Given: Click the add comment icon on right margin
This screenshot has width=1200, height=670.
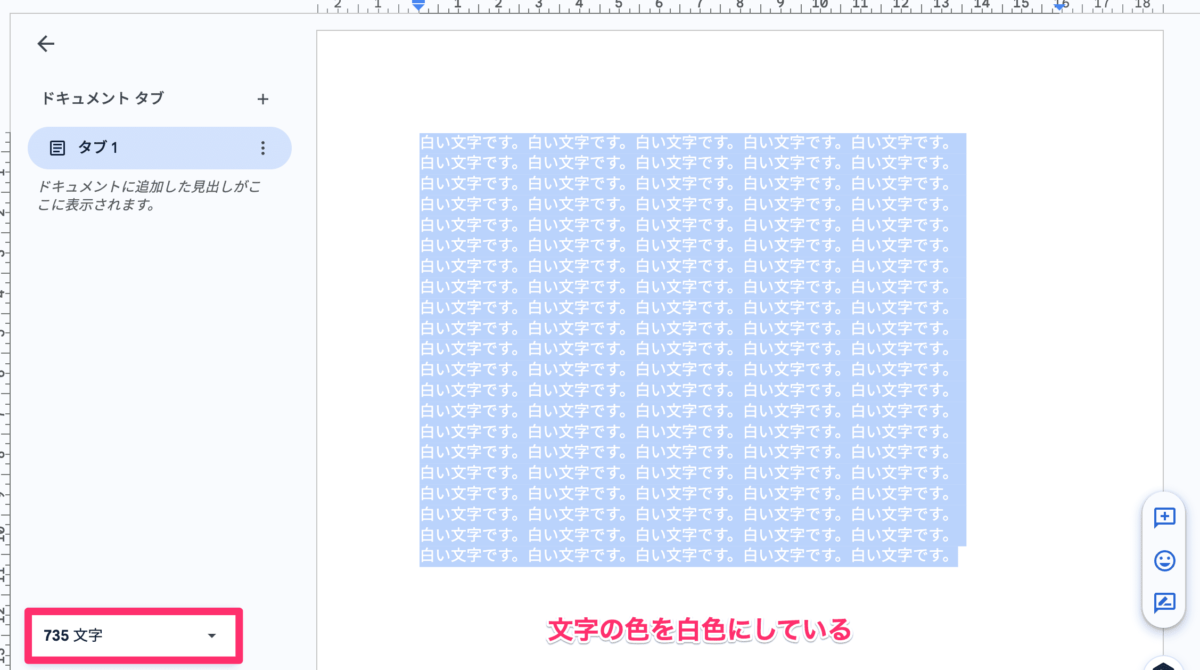Looking at the screenshot, I should (1164, 517).
